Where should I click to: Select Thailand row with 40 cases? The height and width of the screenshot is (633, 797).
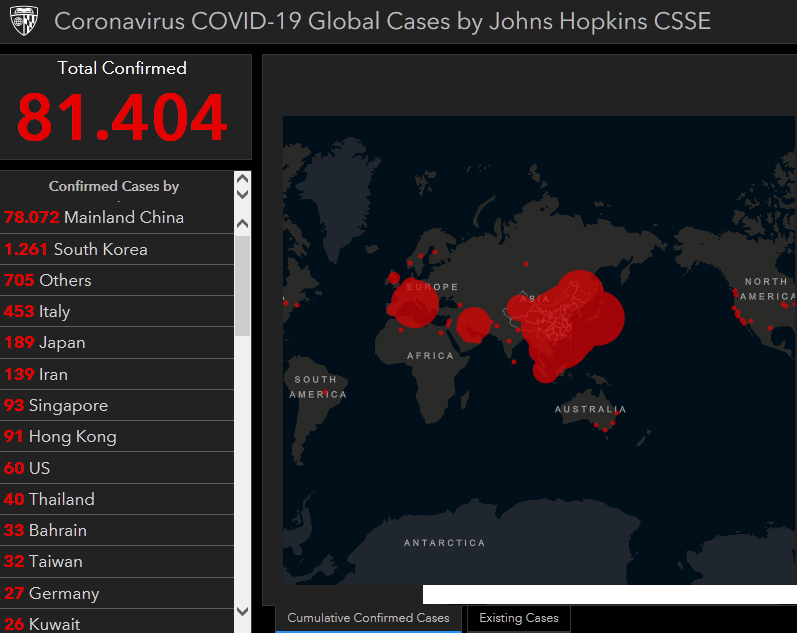117,499
